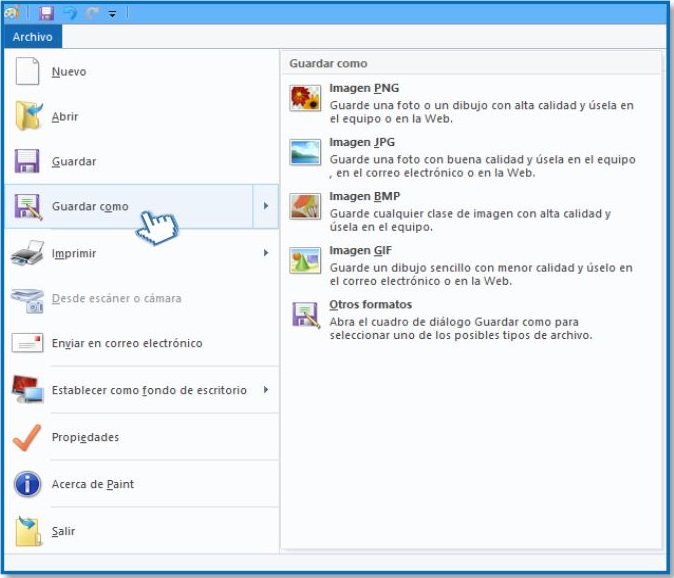Open Propiedades from the menu
Image resolution: width=674 pixels, height=578 pixels.
pos(141,437)
